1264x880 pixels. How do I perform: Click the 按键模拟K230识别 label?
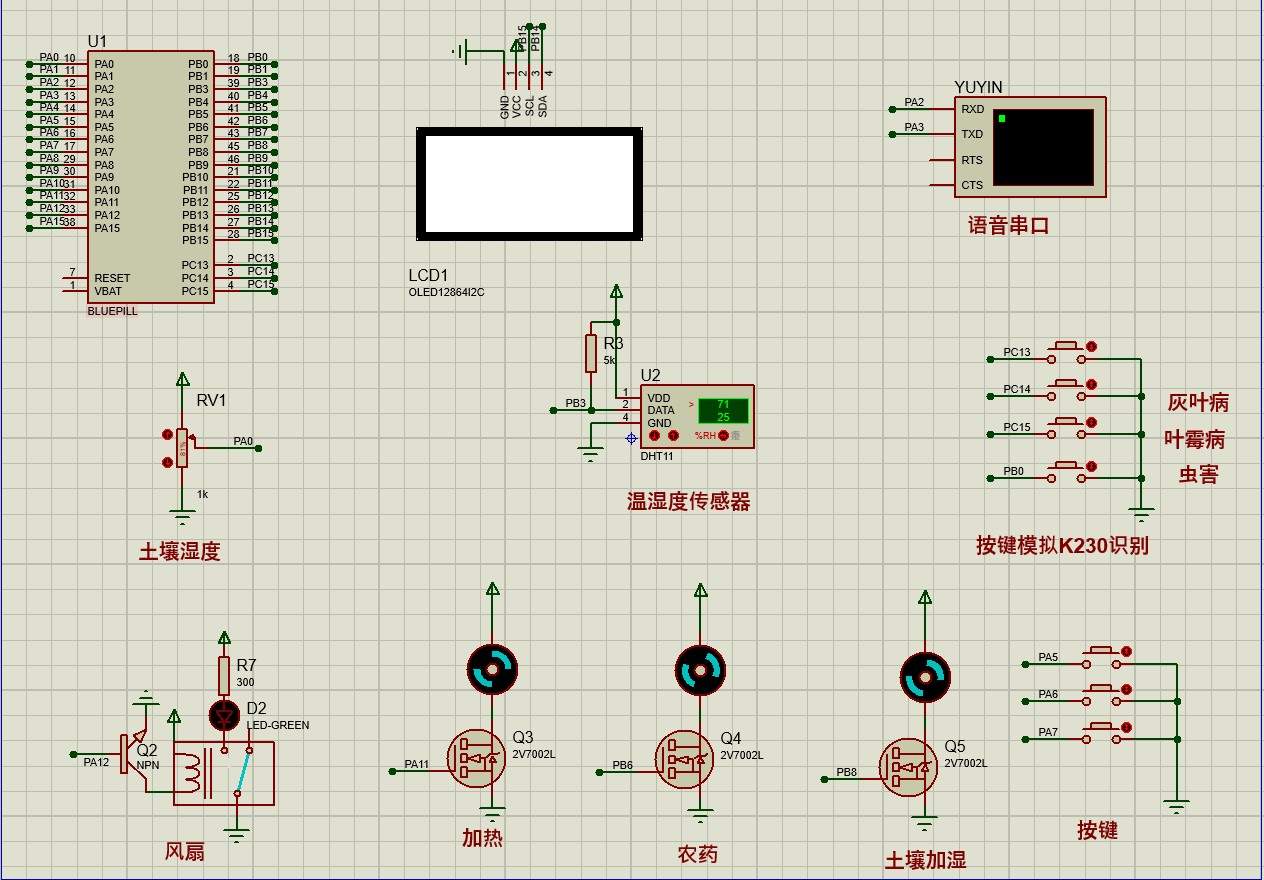[1062, 545]
